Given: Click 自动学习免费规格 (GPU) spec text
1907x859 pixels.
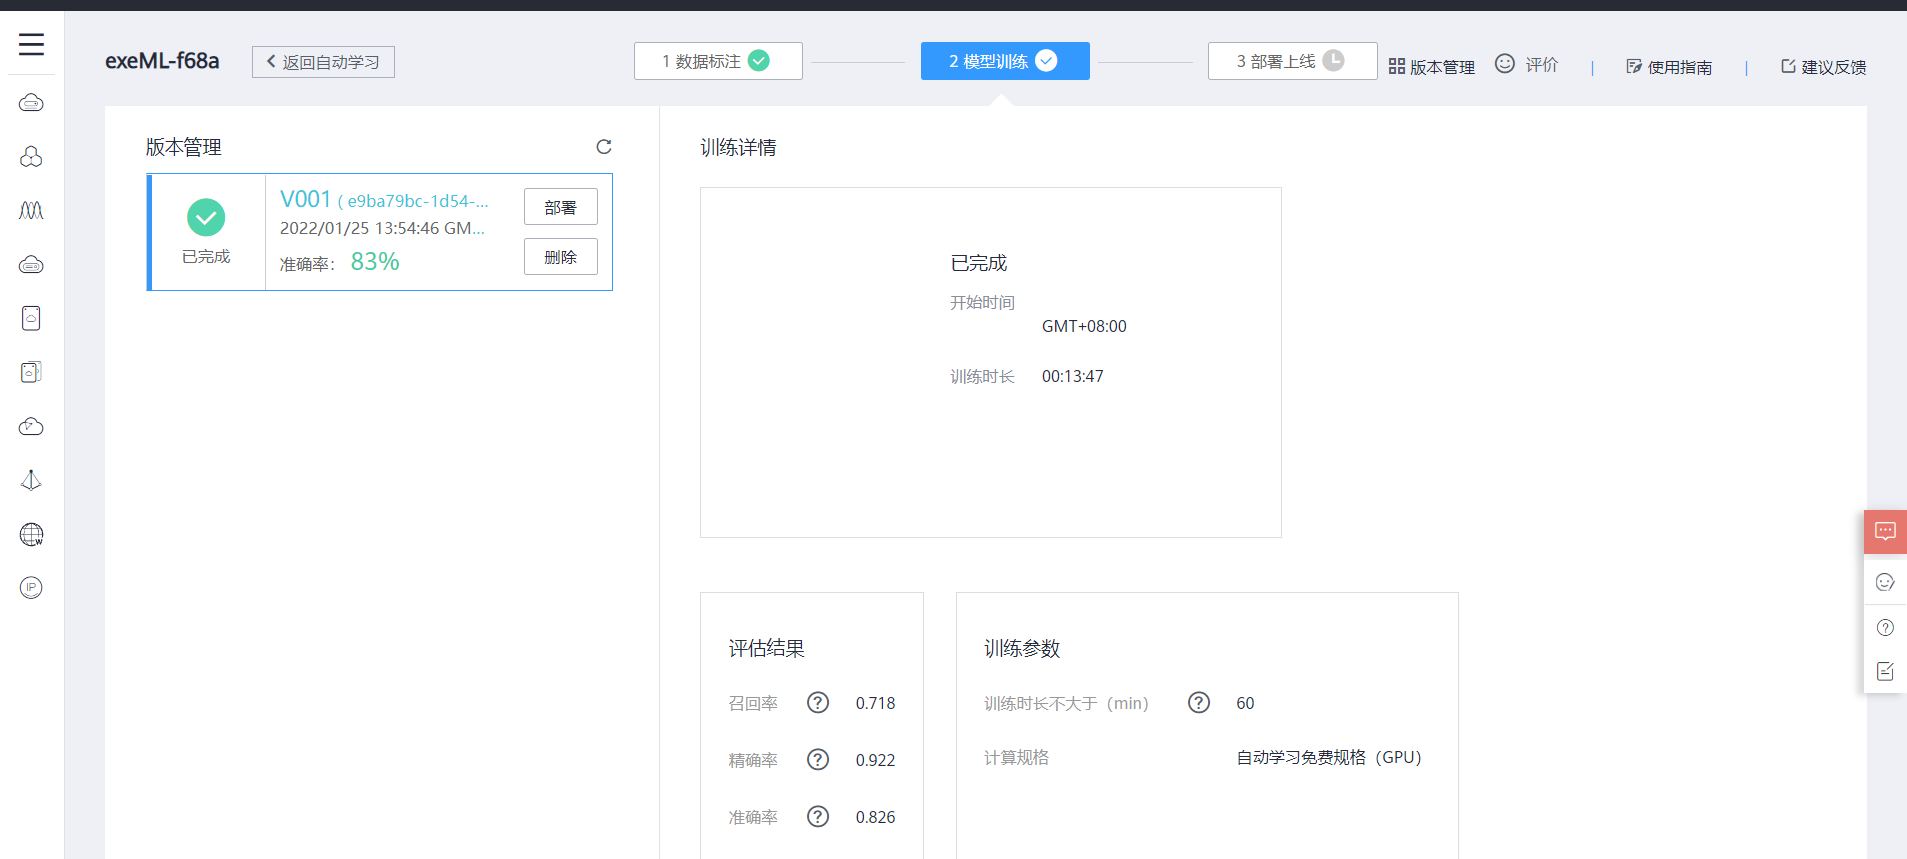Looking at the screenshot, I should (1329, 757).
